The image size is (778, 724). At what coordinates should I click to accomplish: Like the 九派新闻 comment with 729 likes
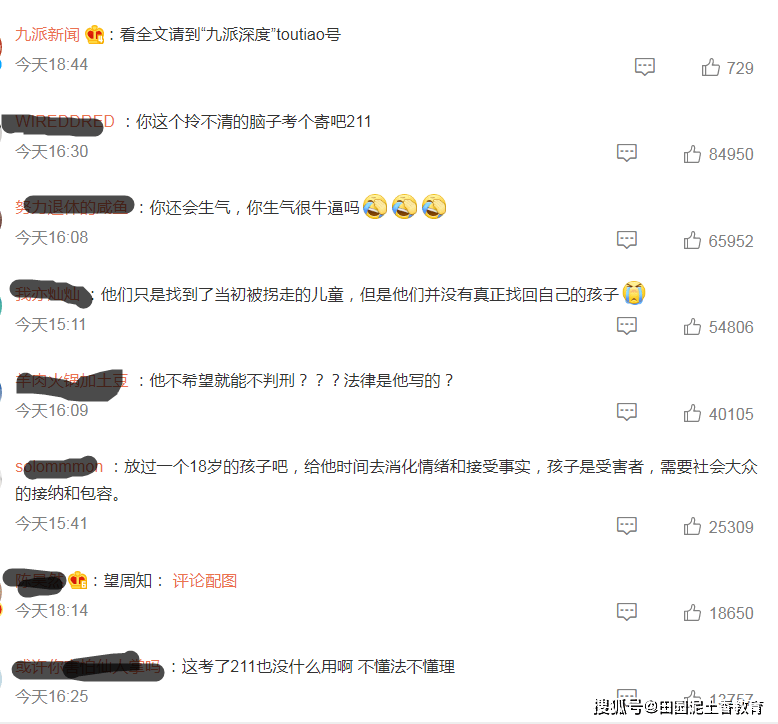(x=711, y=67)
